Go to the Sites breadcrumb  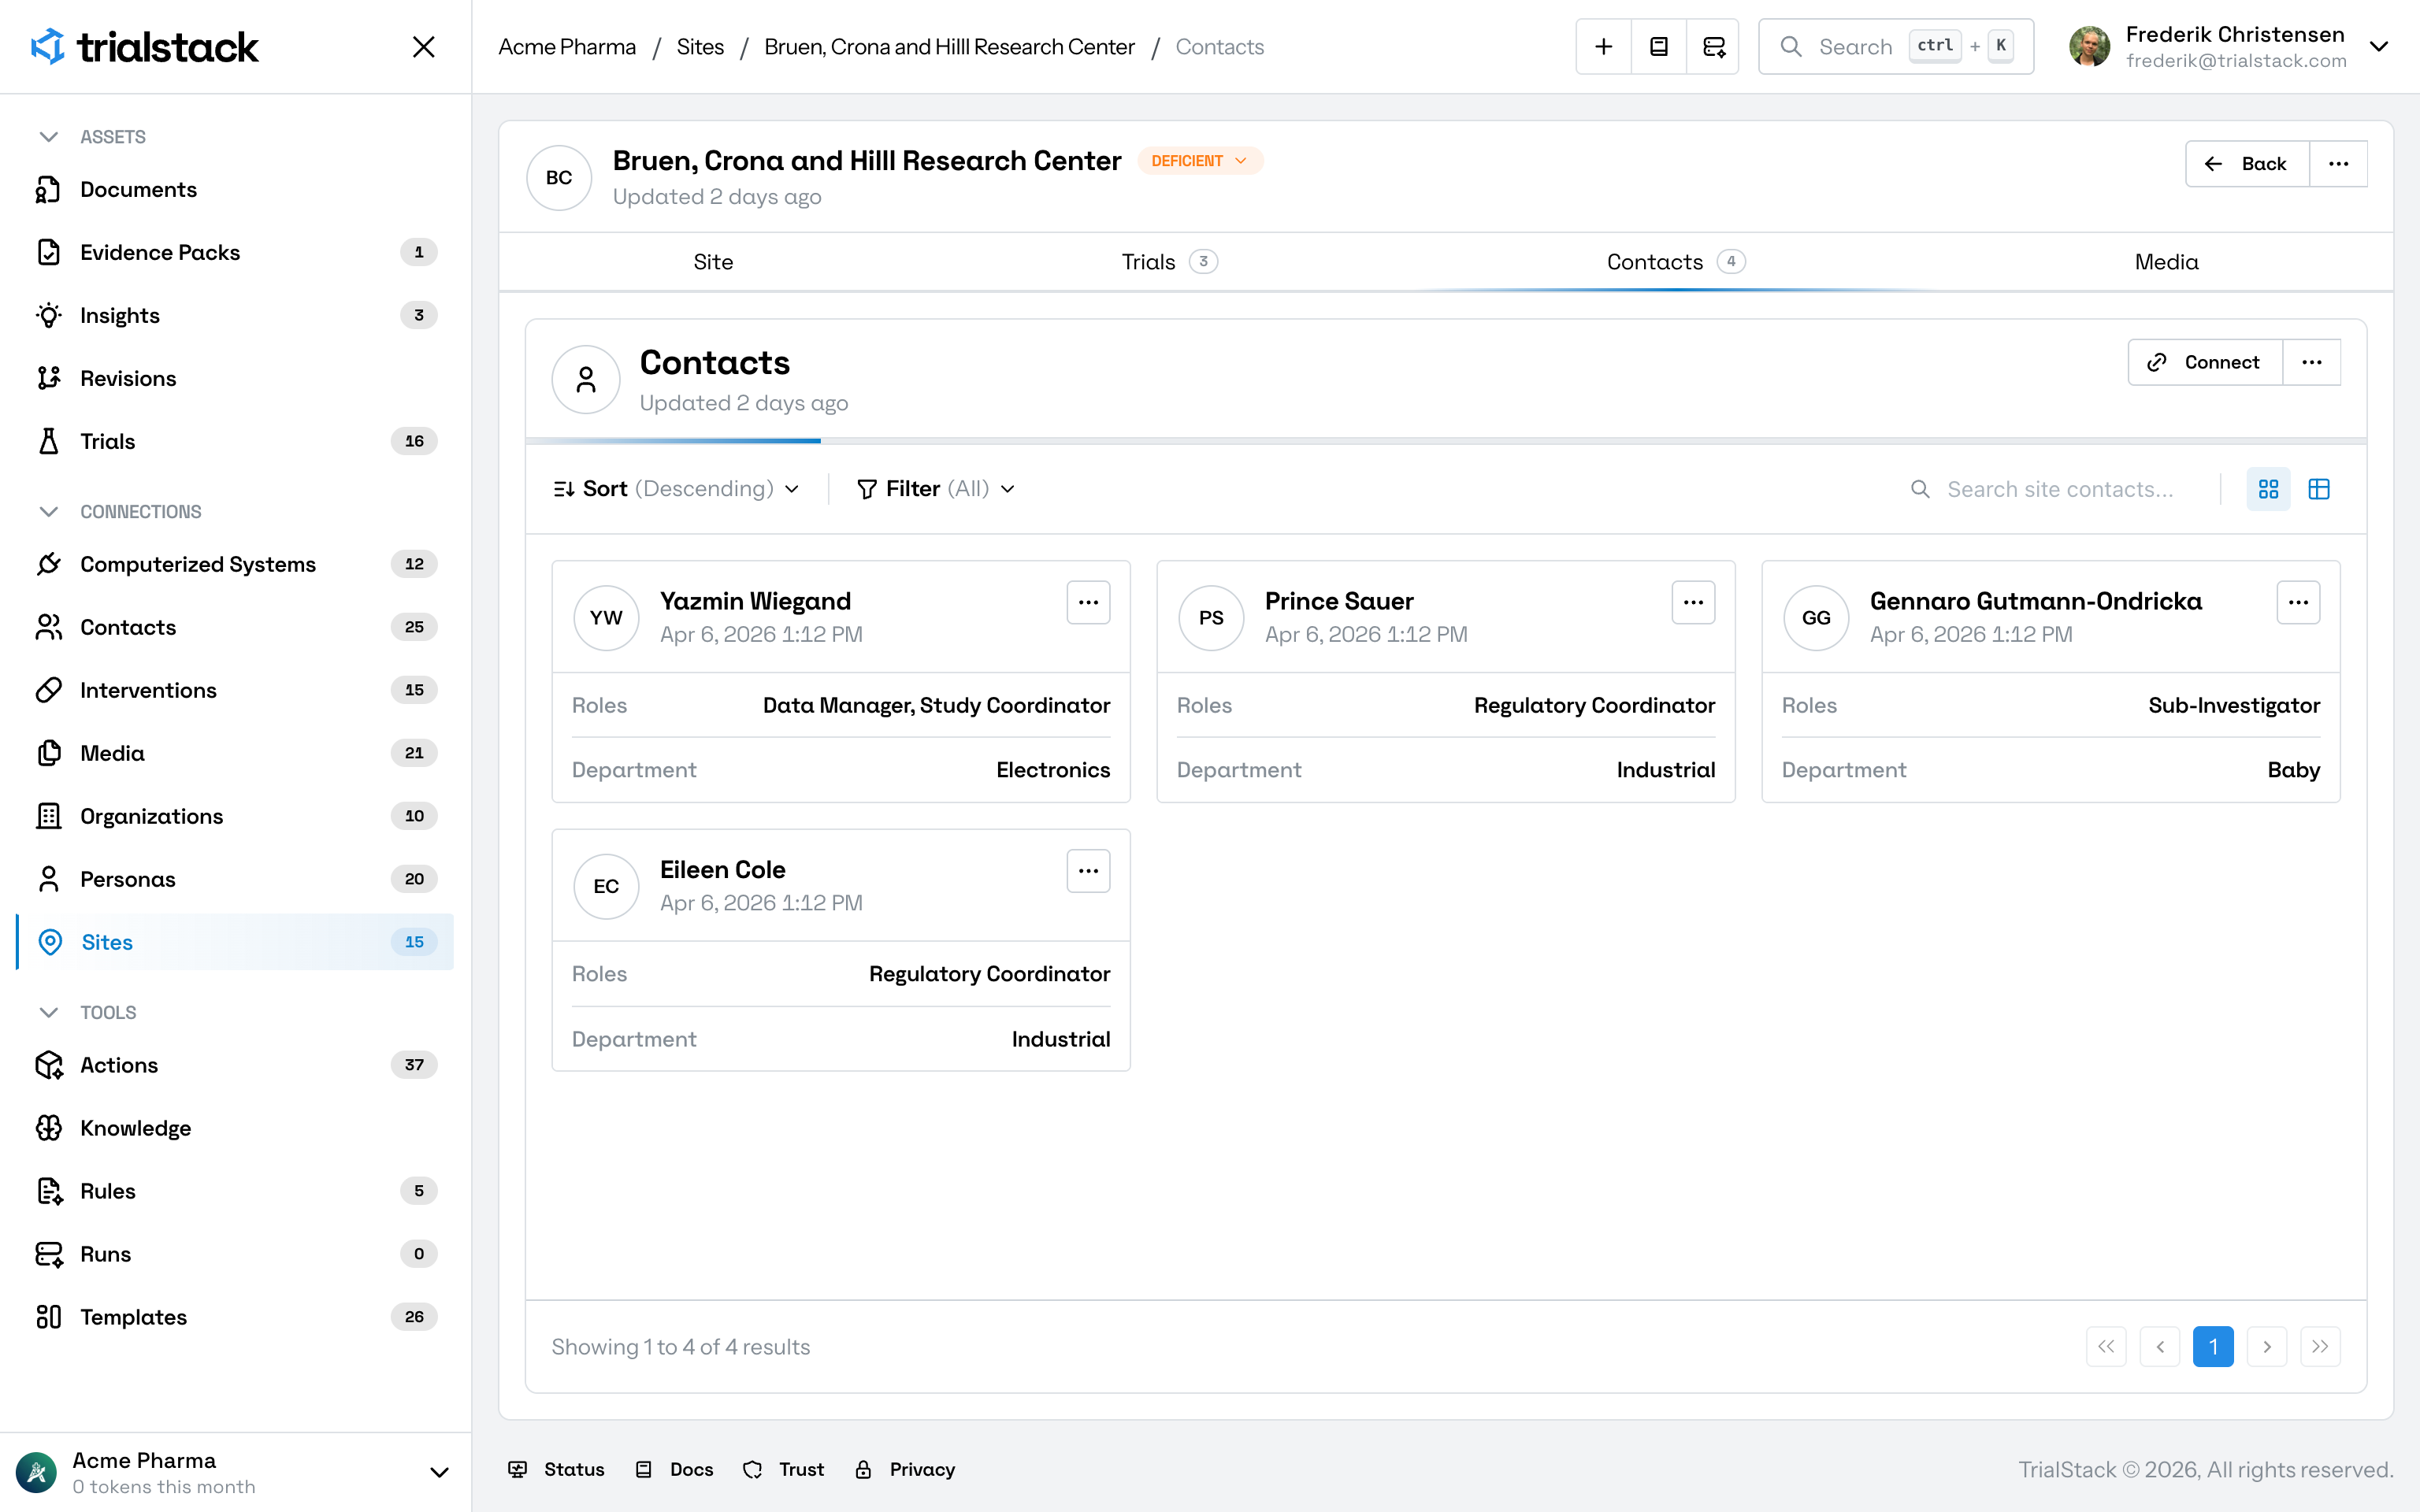(700, 47)
